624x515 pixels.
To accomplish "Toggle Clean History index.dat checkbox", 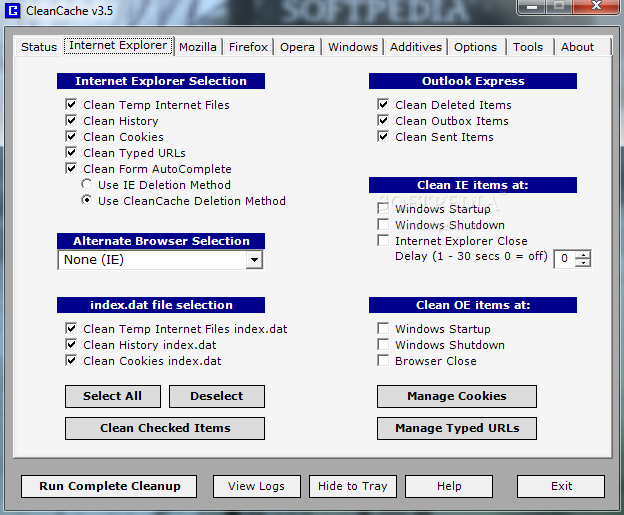I will (71, 344).
